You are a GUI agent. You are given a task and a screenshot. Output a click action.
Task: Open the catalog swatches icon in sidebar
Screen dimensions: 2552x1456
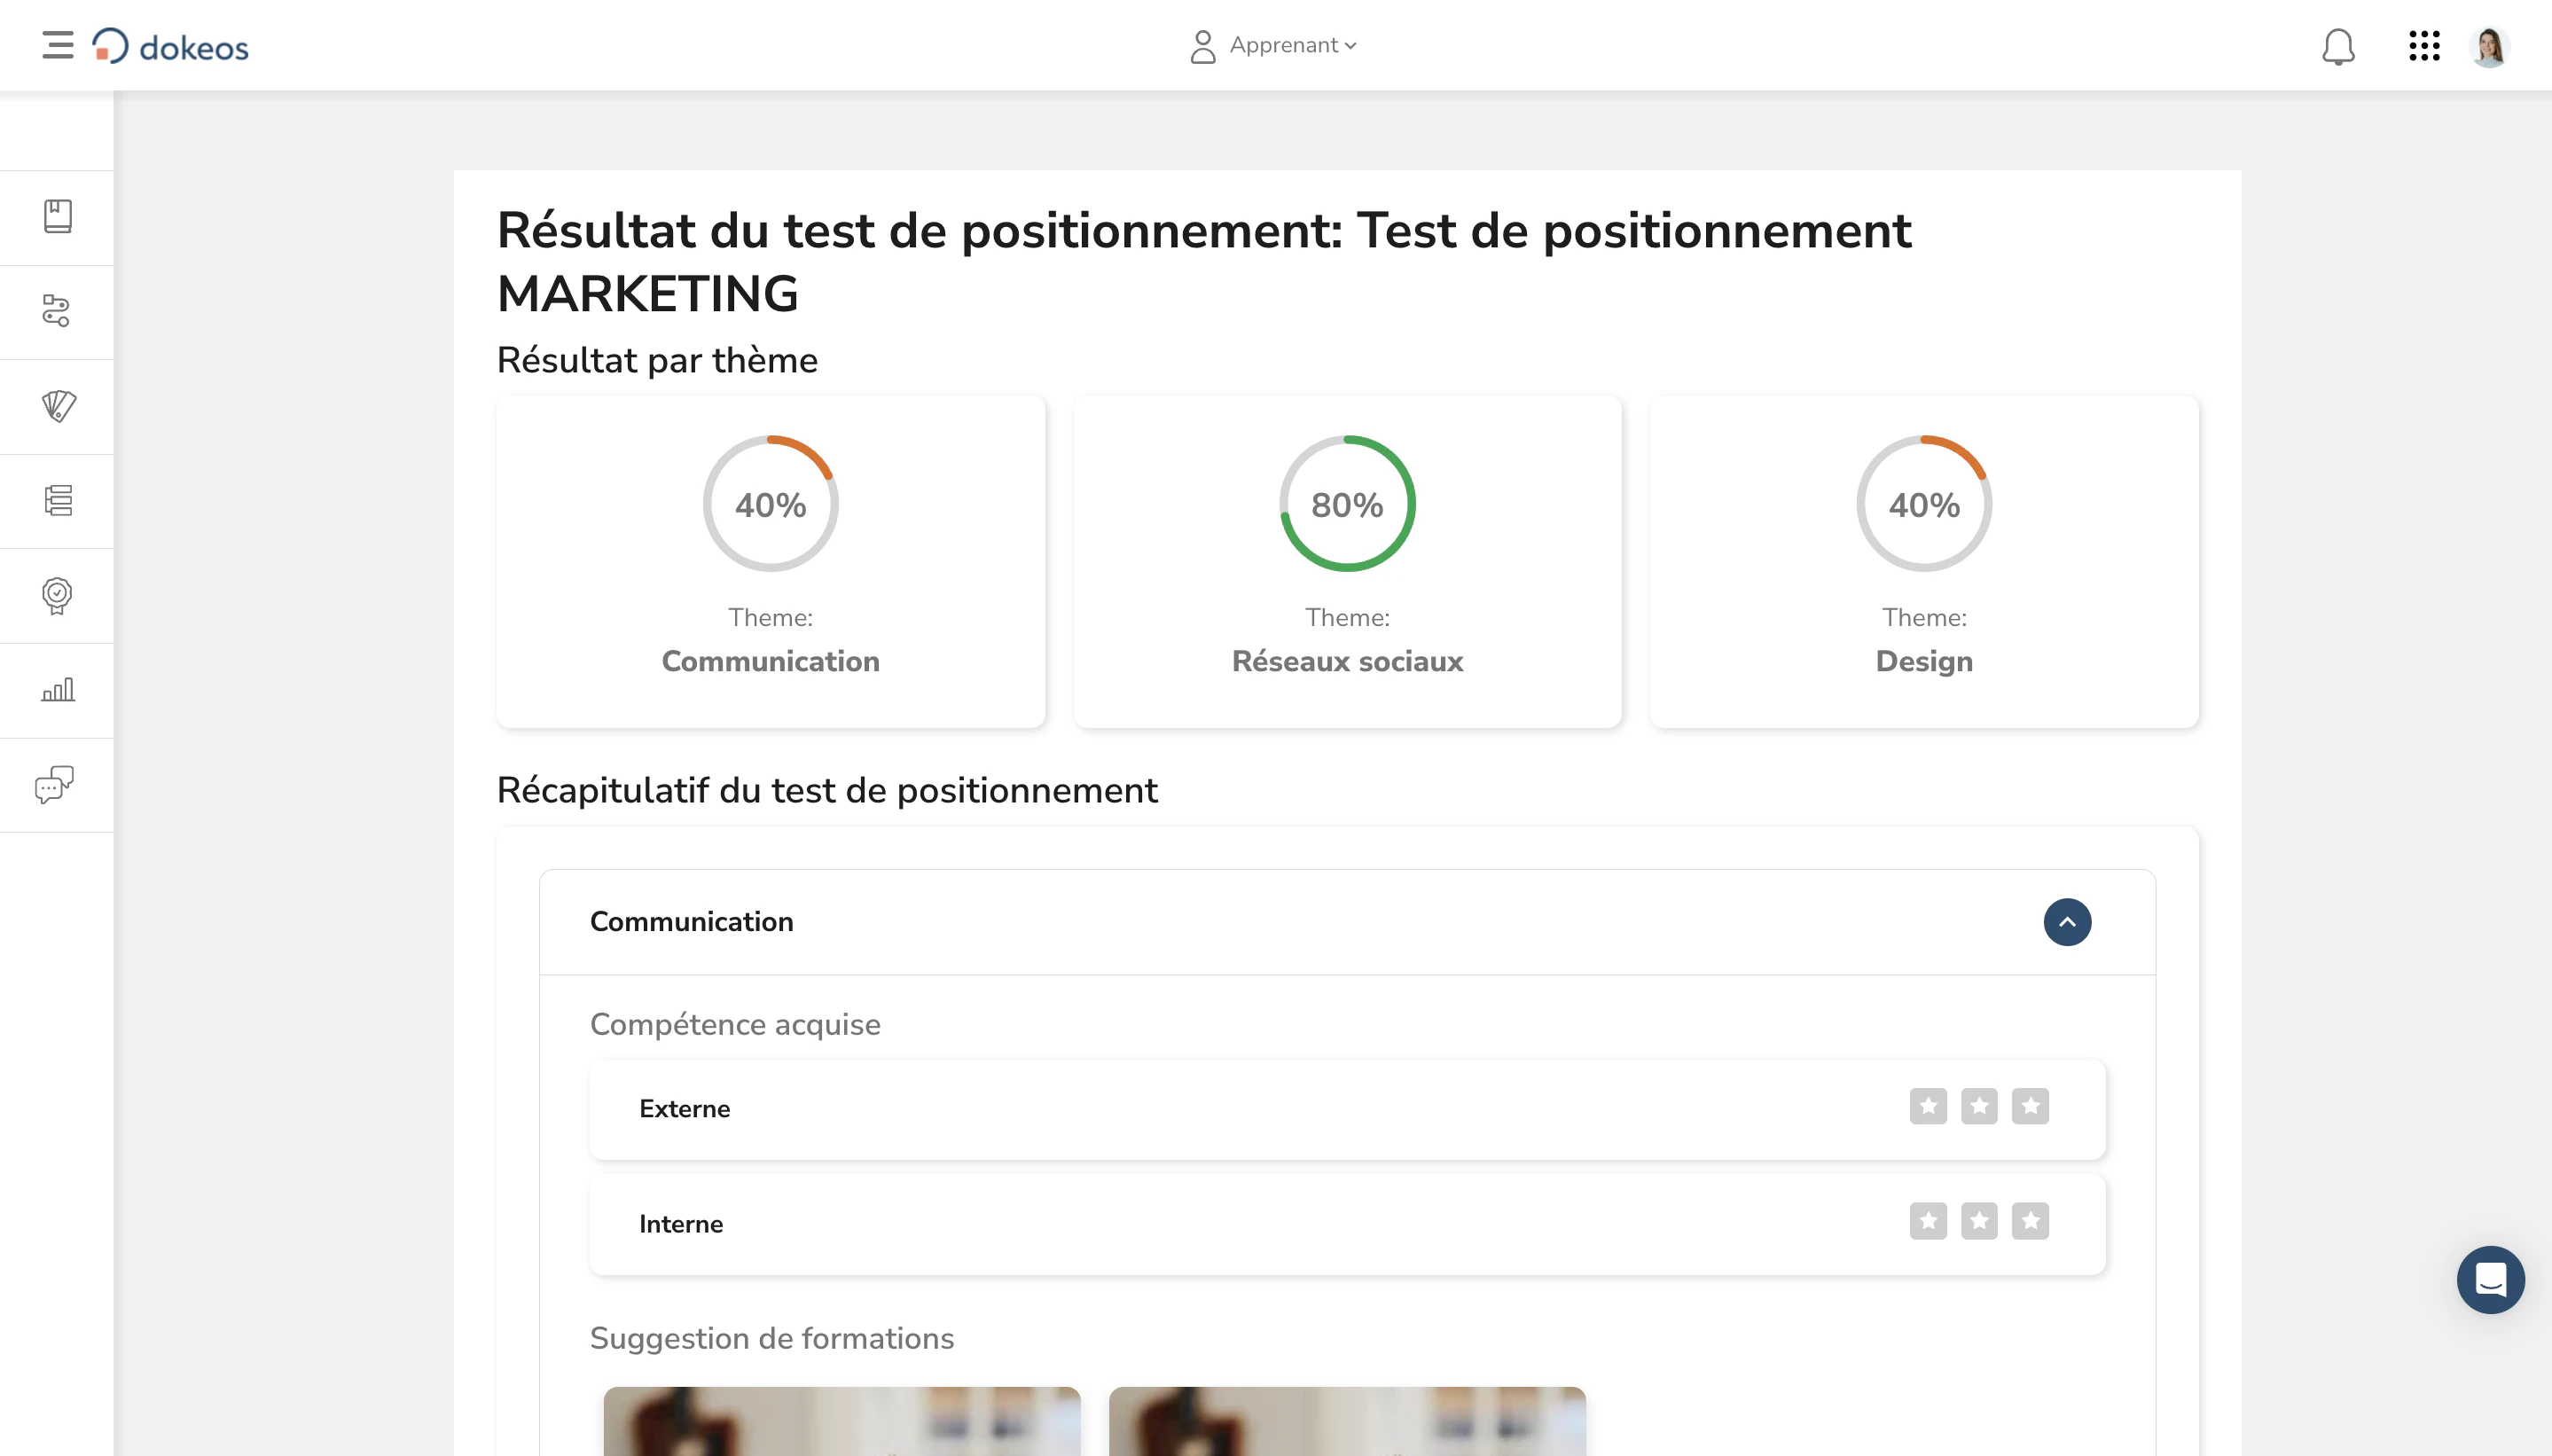point(56,406)
